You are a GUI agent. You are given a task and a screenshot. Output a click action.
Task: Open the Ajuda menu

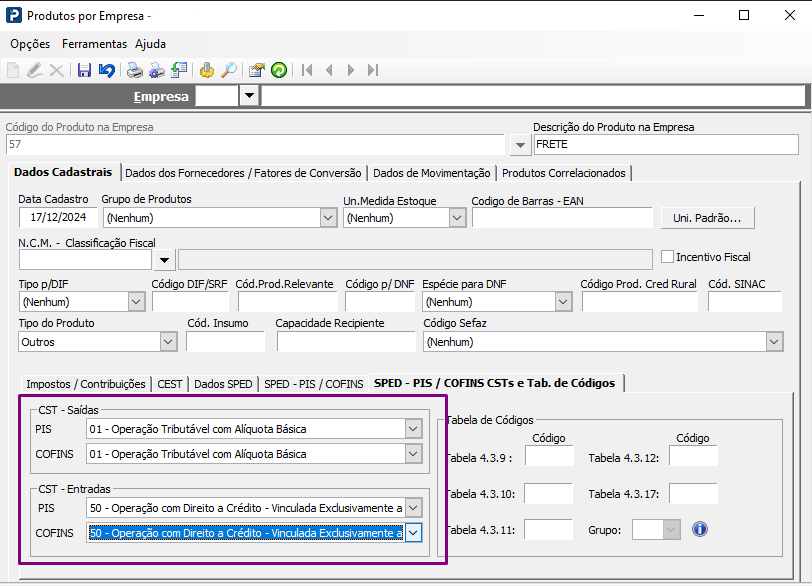click(150, 44)
